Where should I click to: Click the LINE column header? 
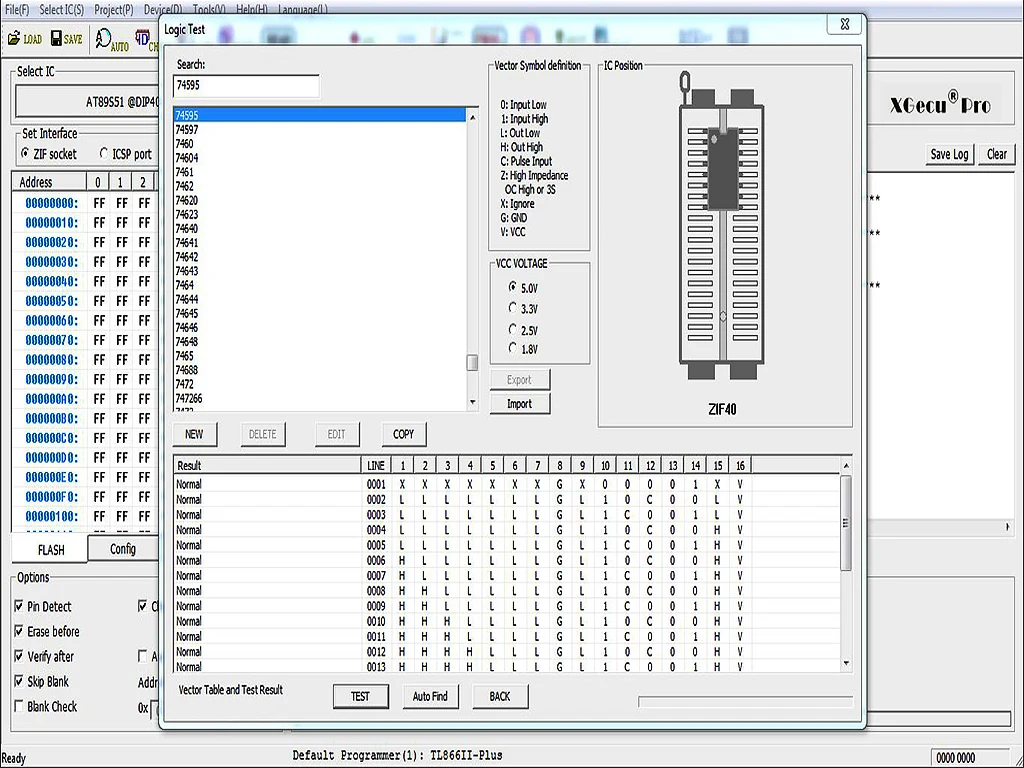click(376, 466)
